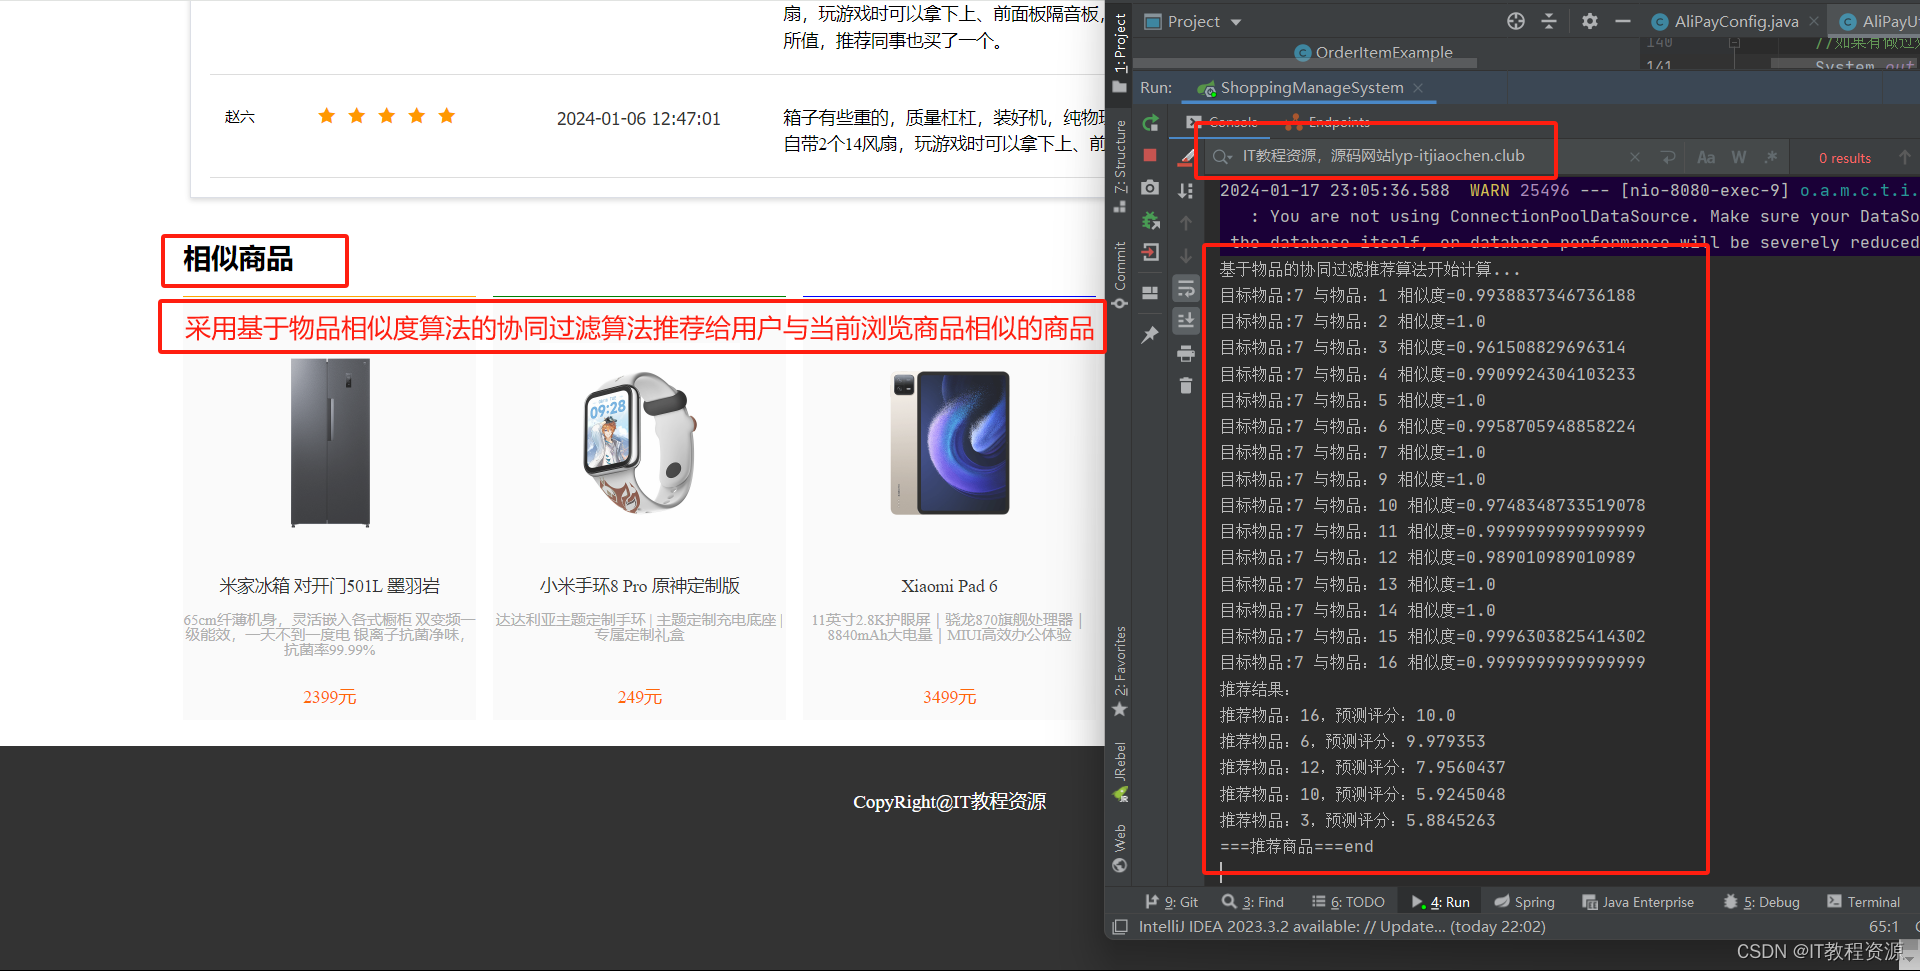This screenshot has width=1920, height=971.
Task: Click the new-line icon in search bar
Action: point(1668,157)
